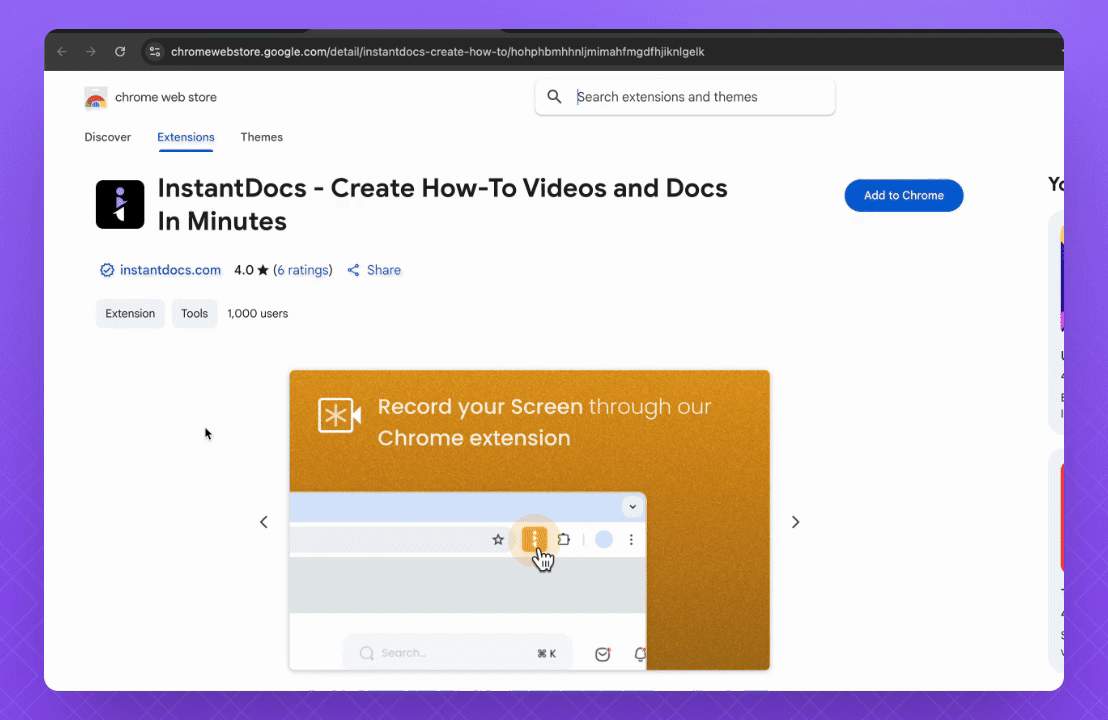Show next screenshot with right chevron

click(x=796, y=522)
